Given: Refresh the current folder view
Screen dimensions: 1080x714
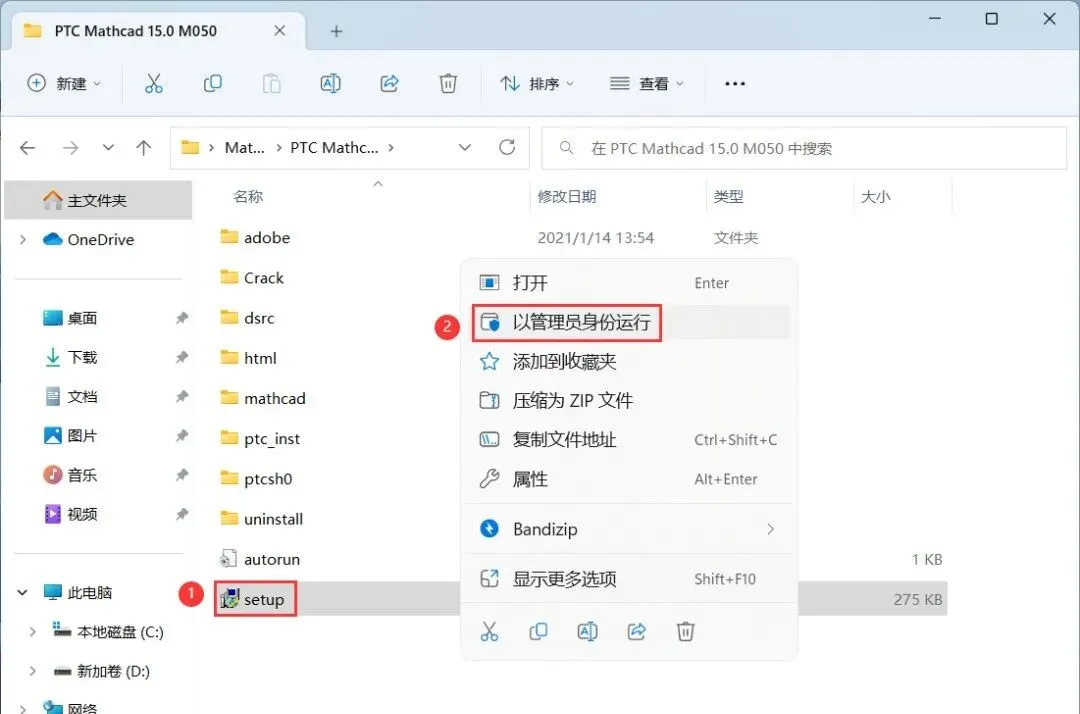Looking at the screenshot, I should [x=507, y=147].
